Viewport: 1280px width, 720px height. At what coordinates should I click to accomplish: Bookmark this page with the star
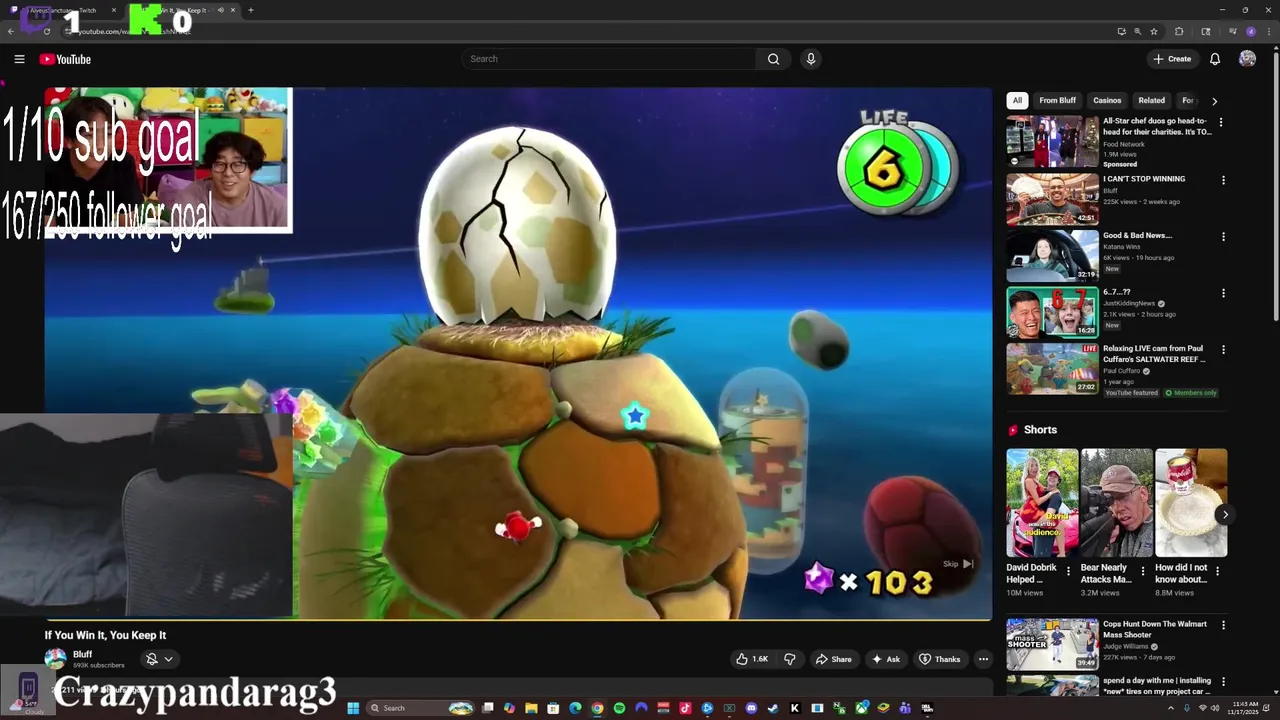click(x=1154, y=32)
